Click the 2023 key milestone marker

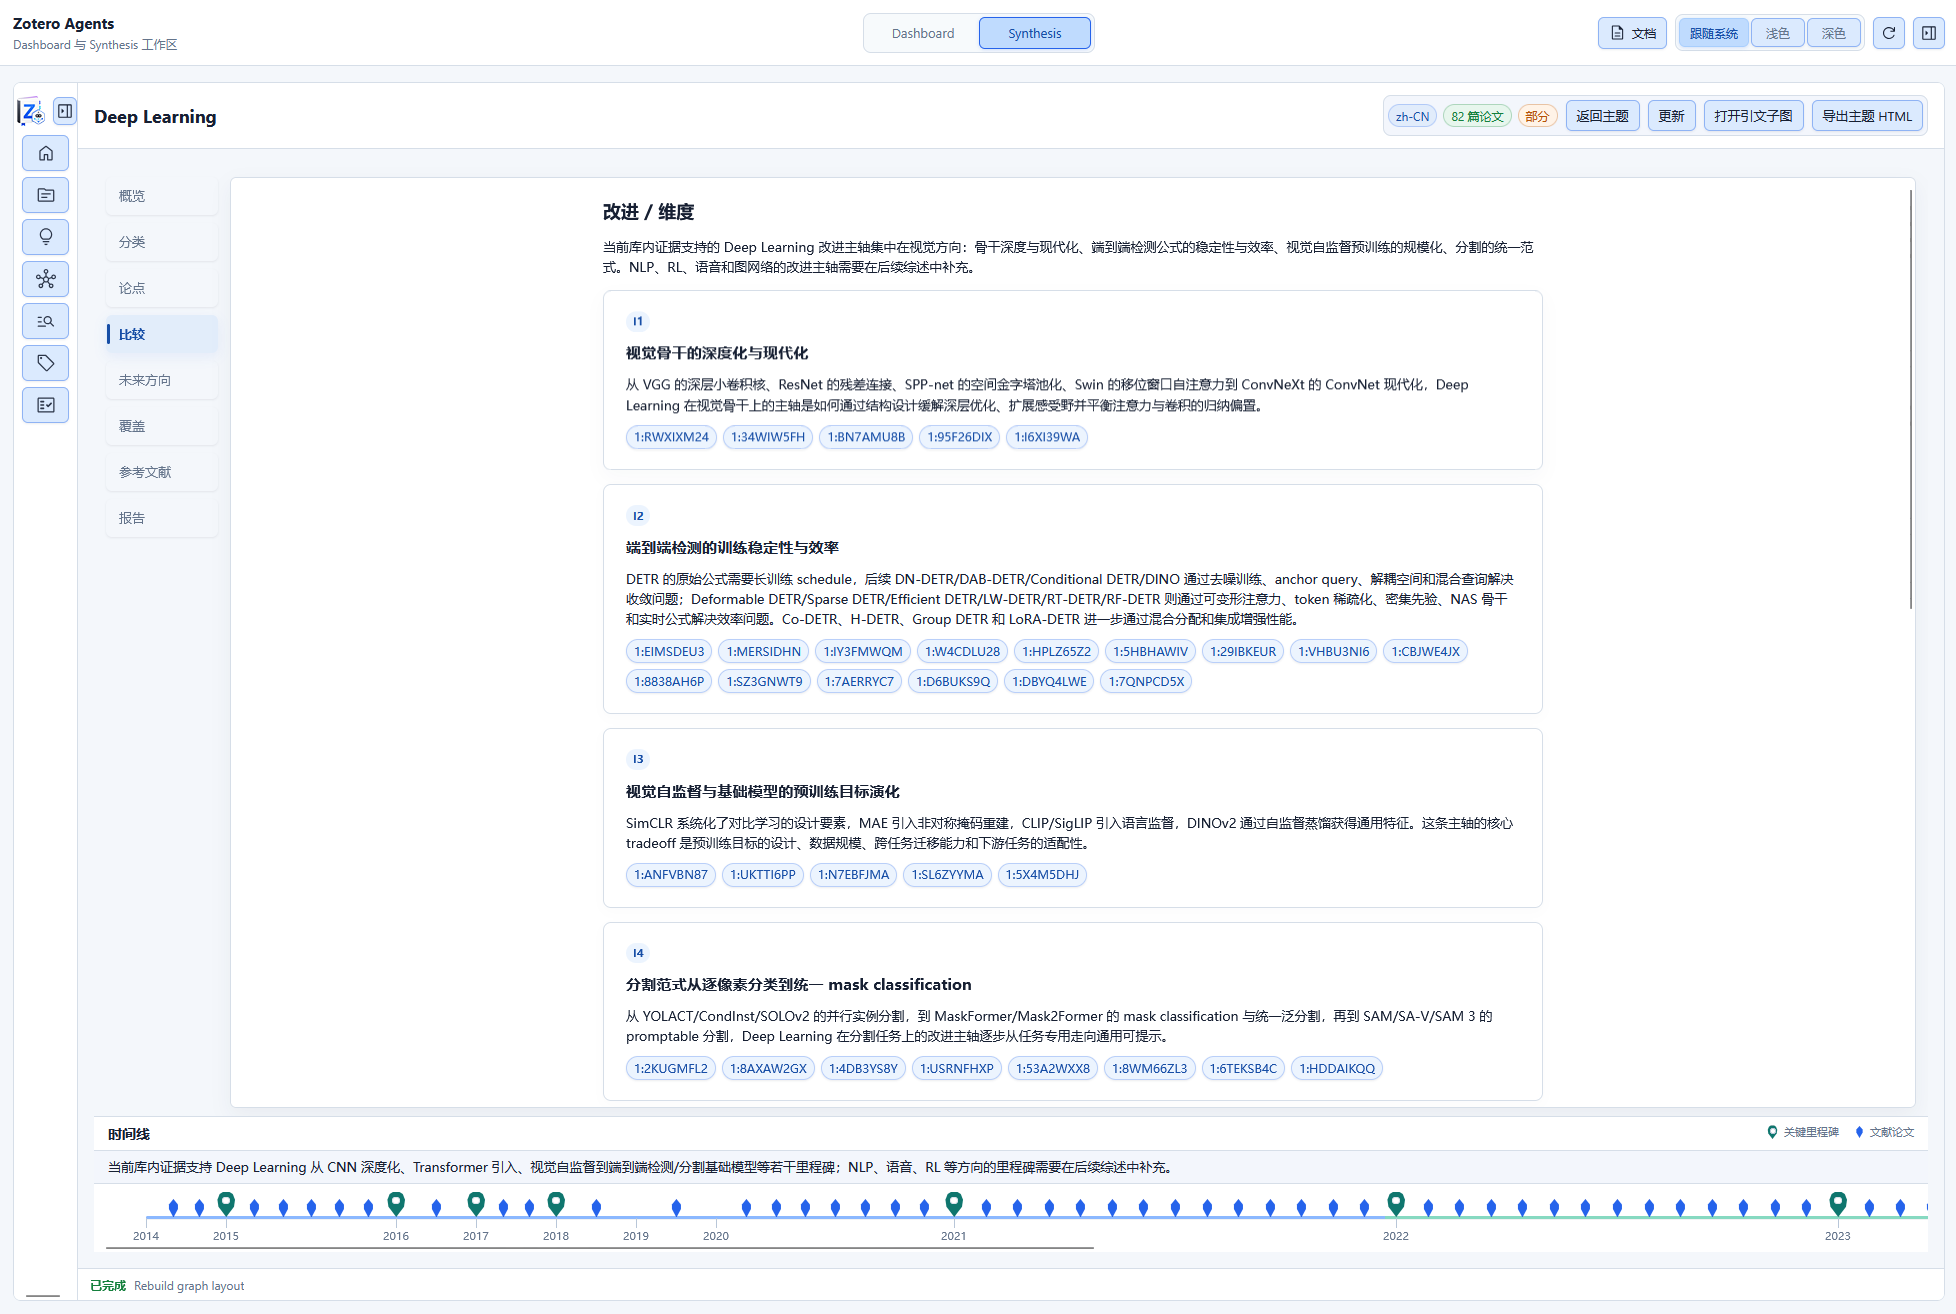[1838, 1203]
